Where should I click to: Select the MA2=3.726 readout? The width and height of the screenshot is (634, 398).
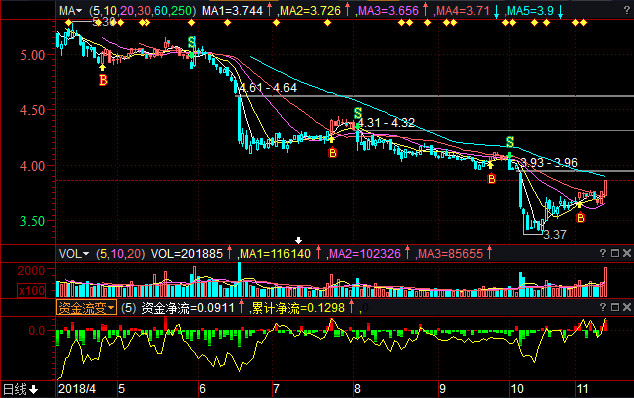pos(311,11)
